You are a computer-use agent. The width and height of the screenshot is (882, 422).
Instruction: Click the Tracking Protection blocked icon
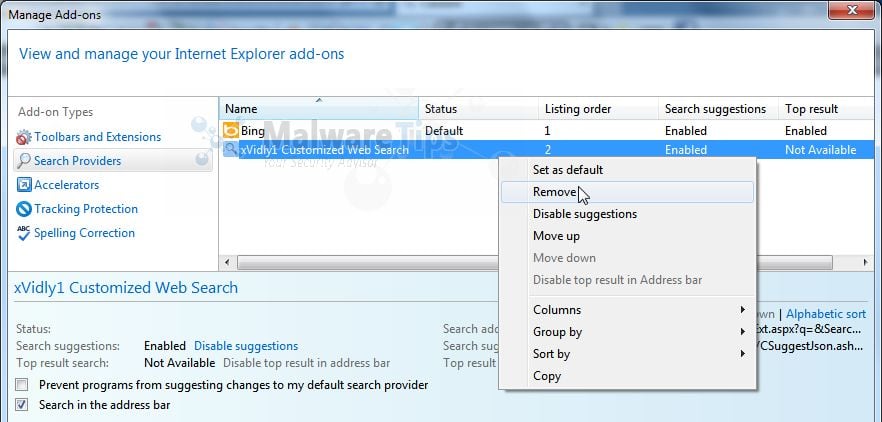24,209
